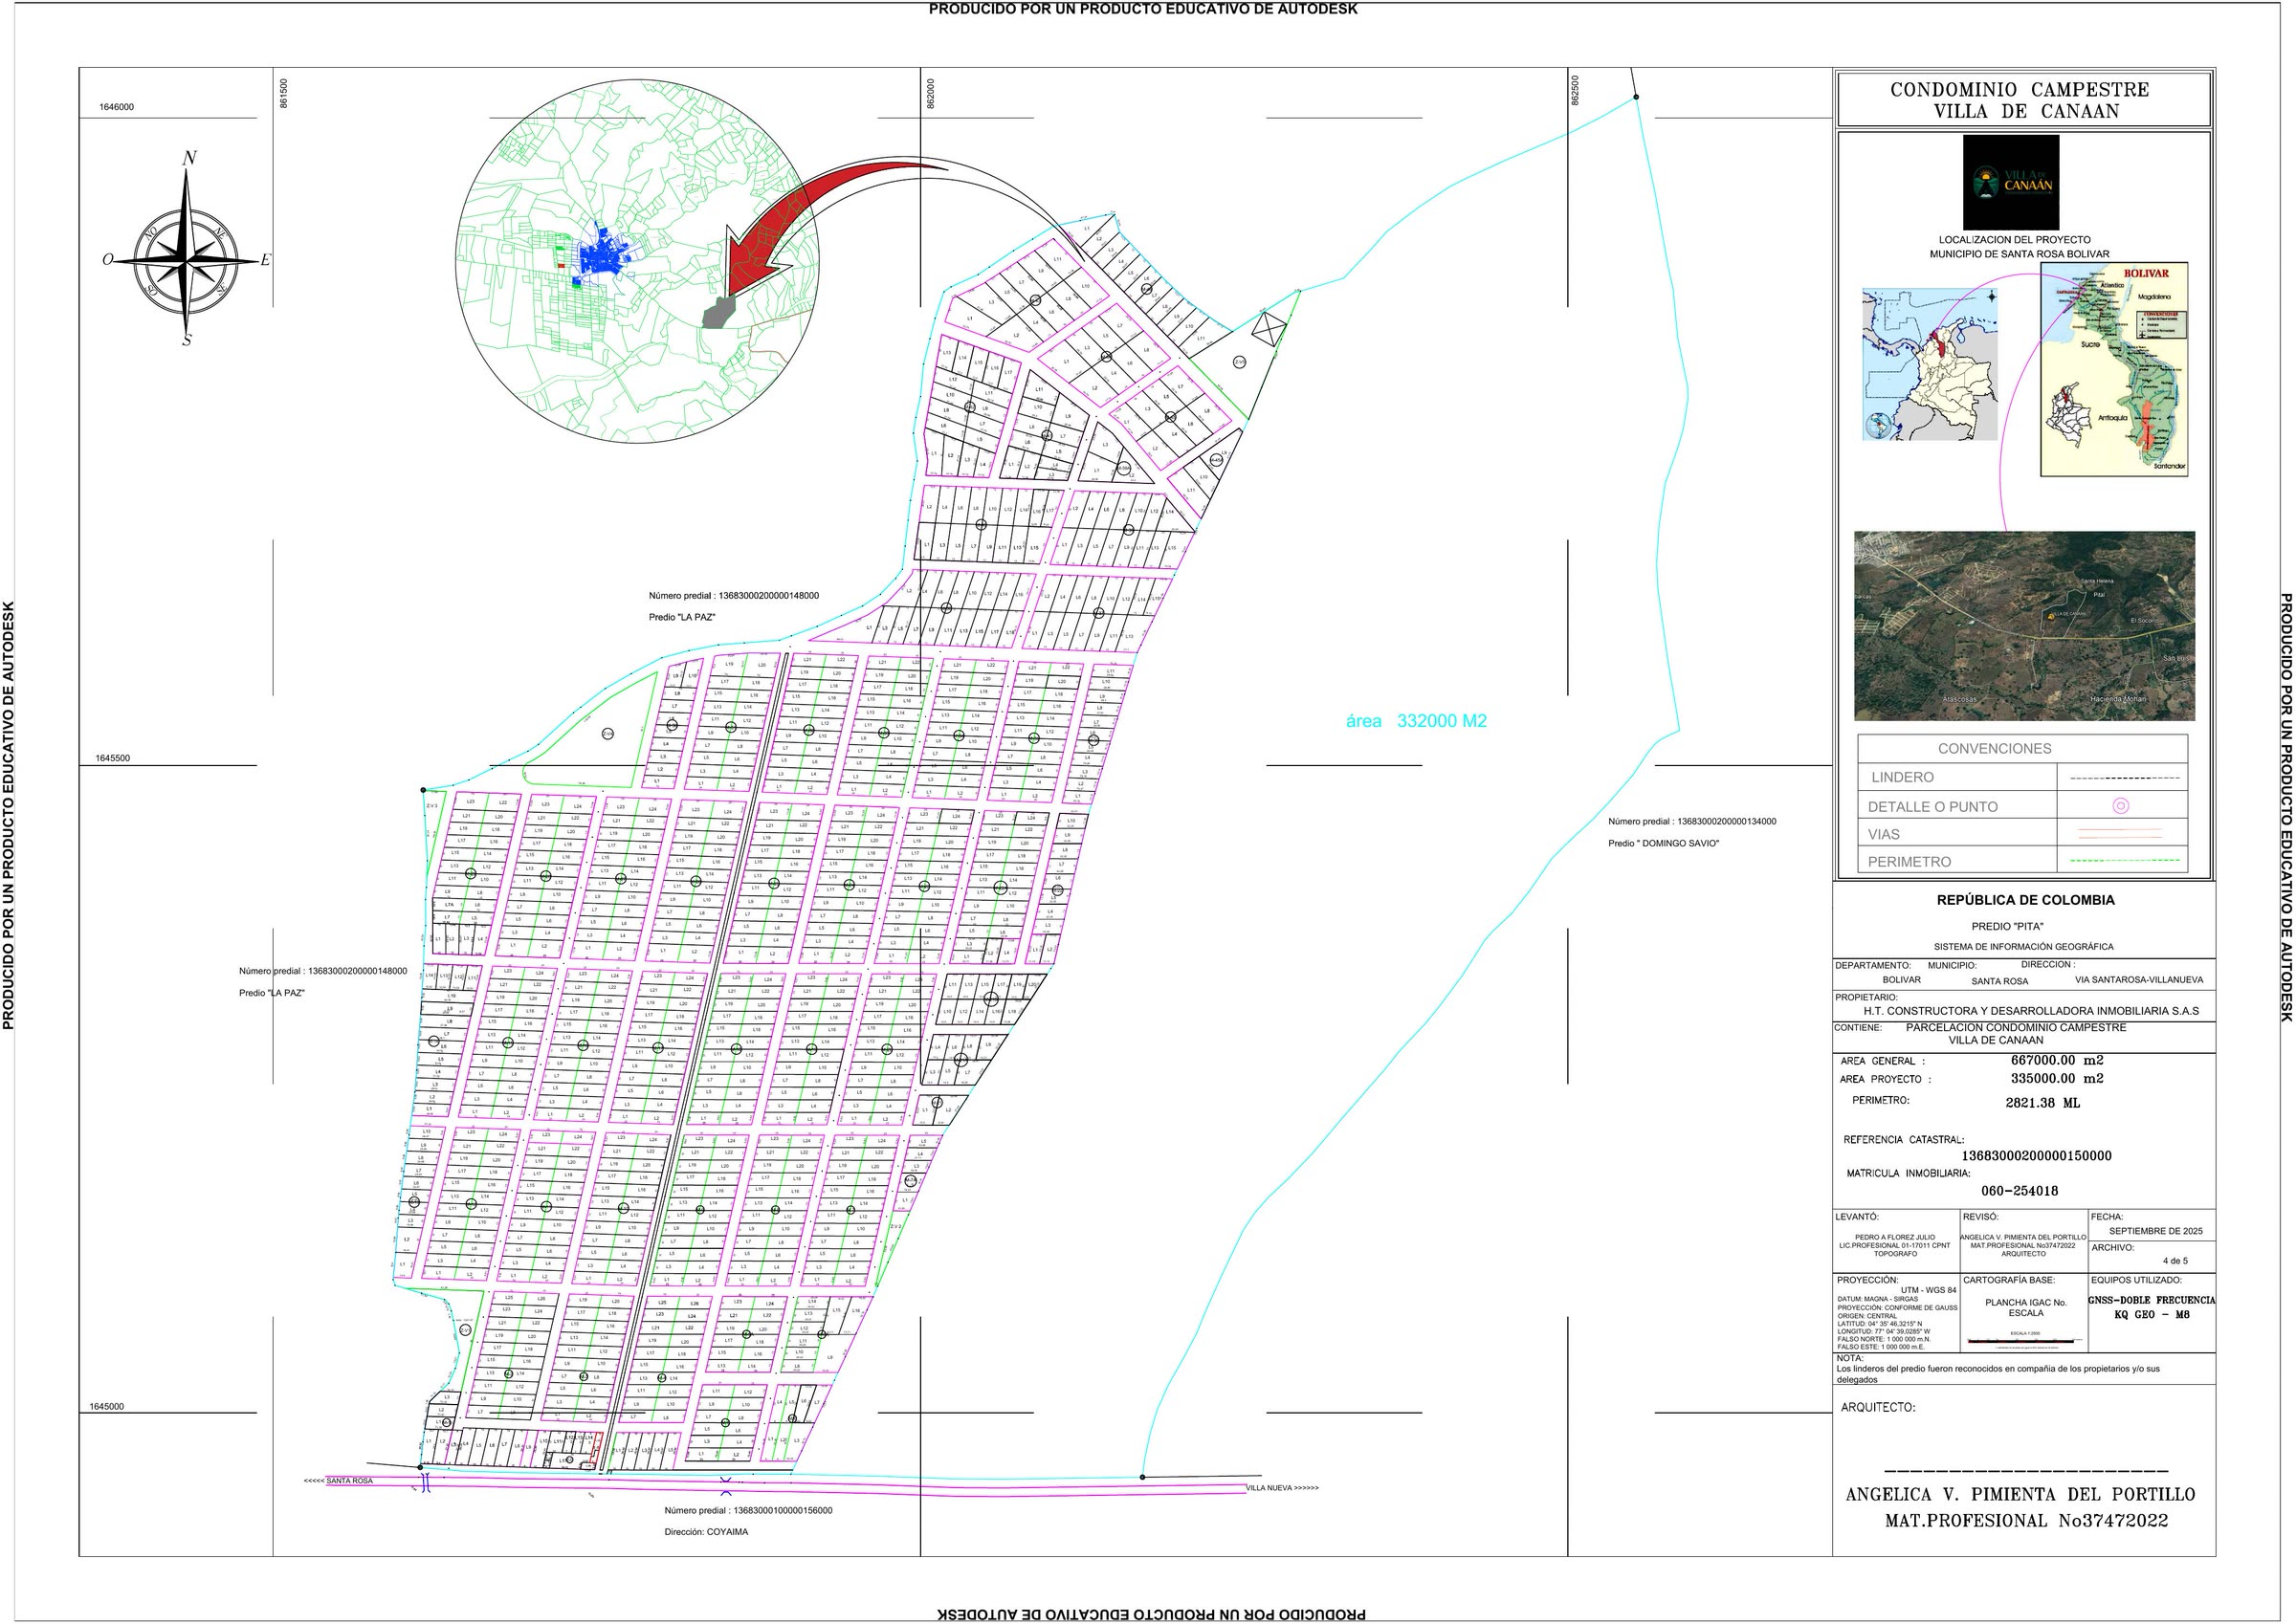This screenshot has height=1624, width=2296.
Task: Click the LINDERO legend row
Action: [2022, 777]
